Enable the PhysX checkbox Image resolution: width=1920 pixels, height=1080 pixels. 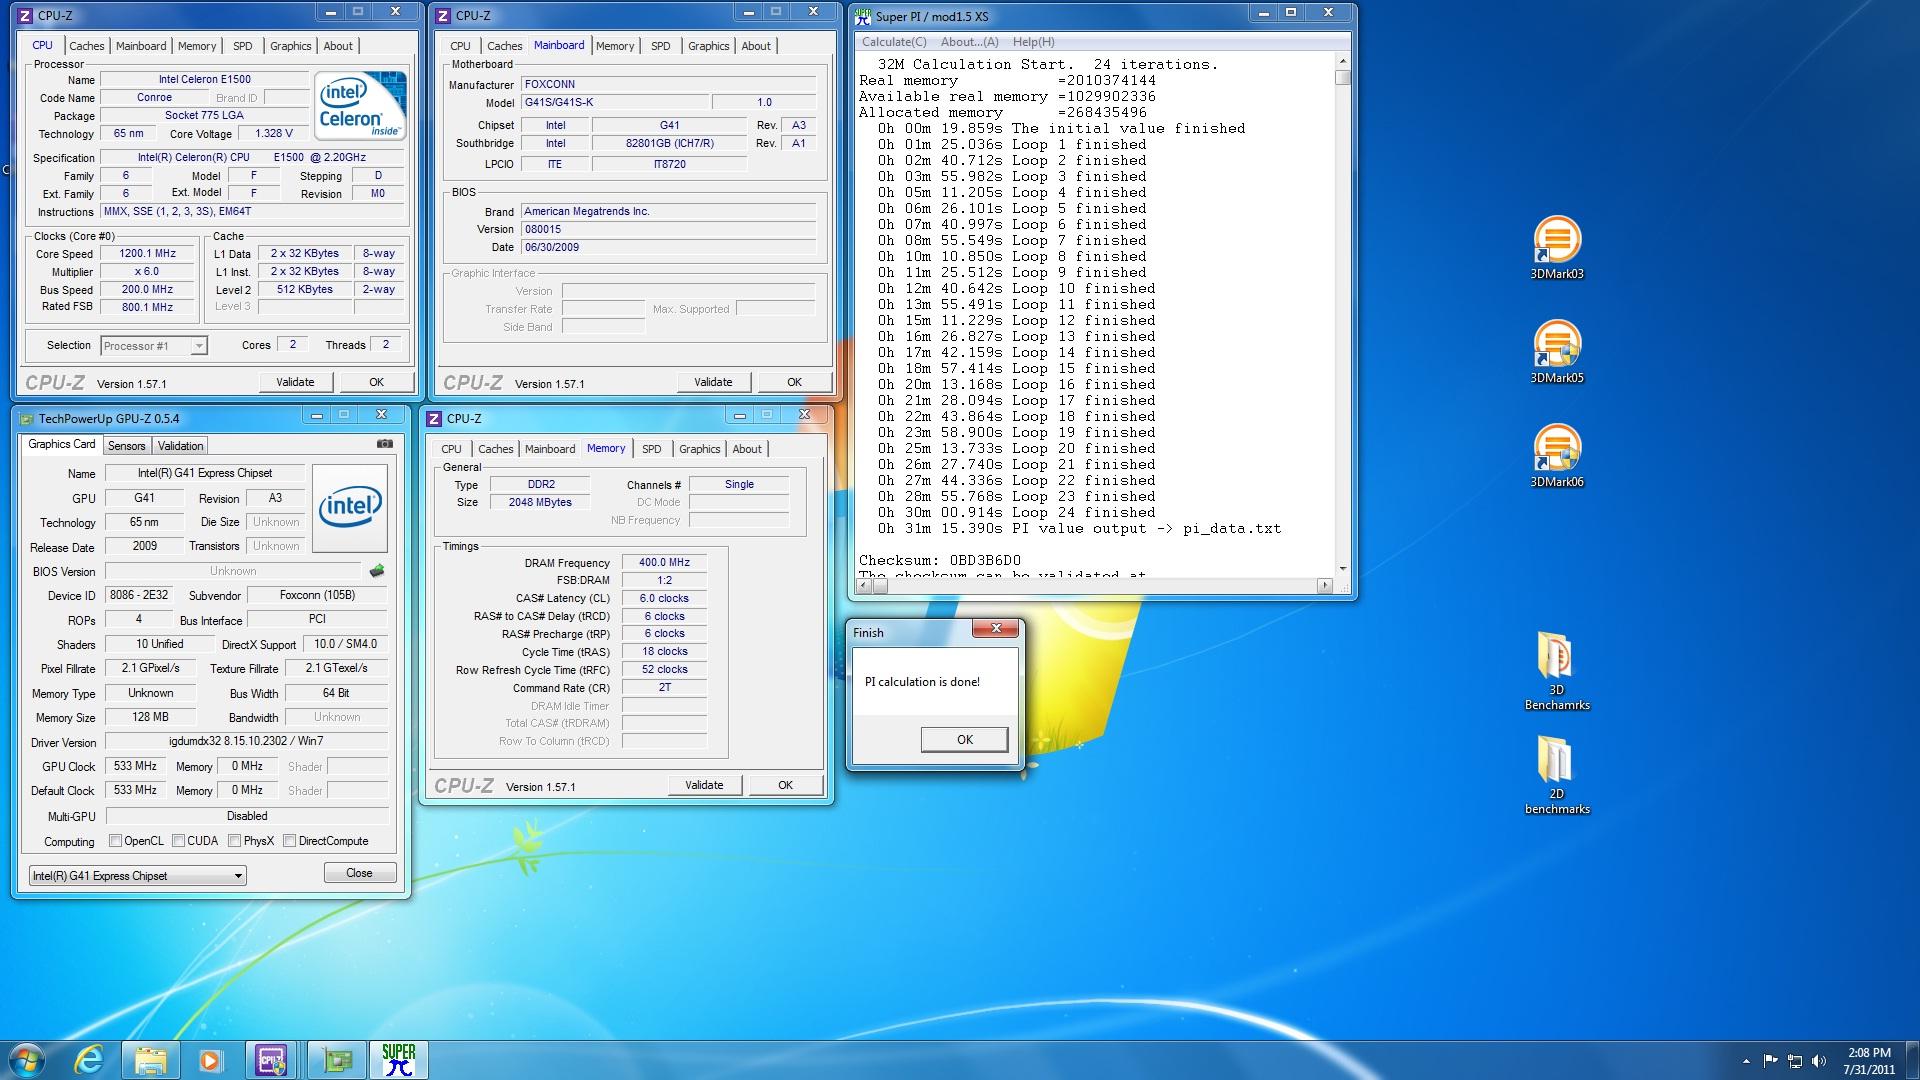[234, 841]
